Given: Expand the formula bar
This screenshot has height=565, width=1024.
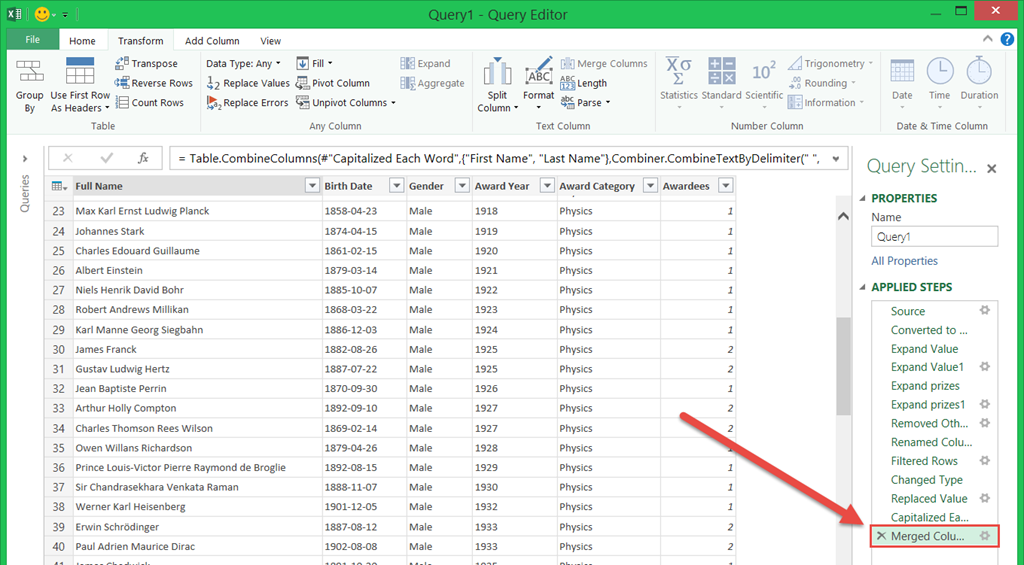Looking at the screenshot, I should [835, 158].
